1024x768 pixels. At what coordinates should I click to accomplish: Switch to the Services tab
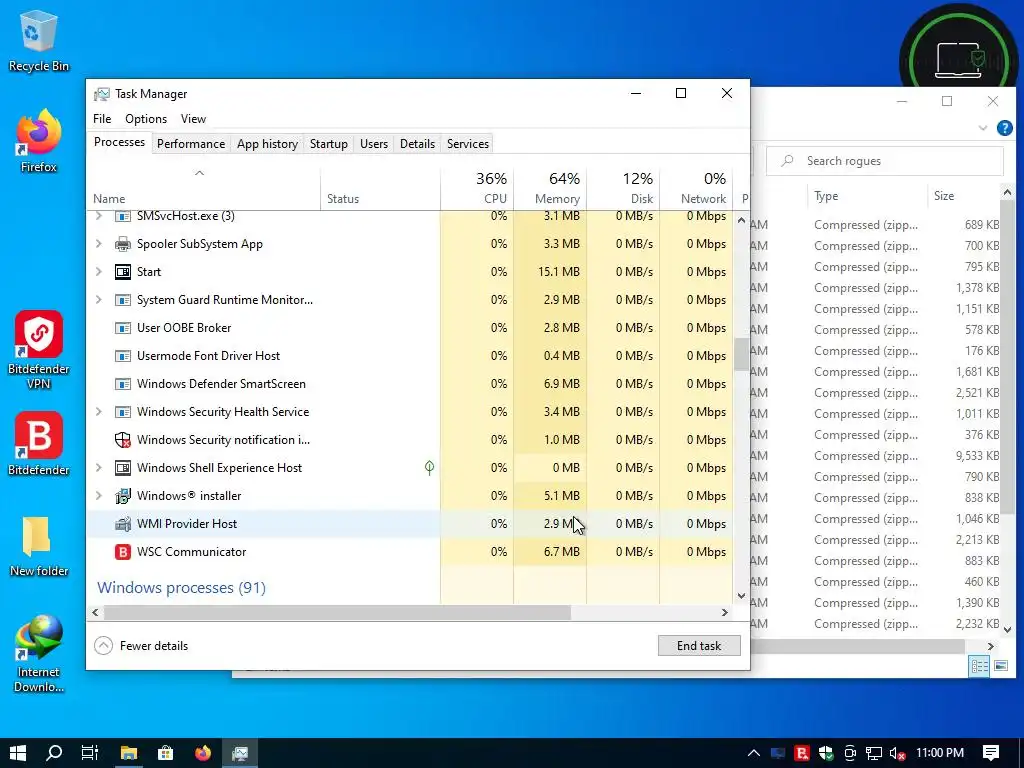468,144
